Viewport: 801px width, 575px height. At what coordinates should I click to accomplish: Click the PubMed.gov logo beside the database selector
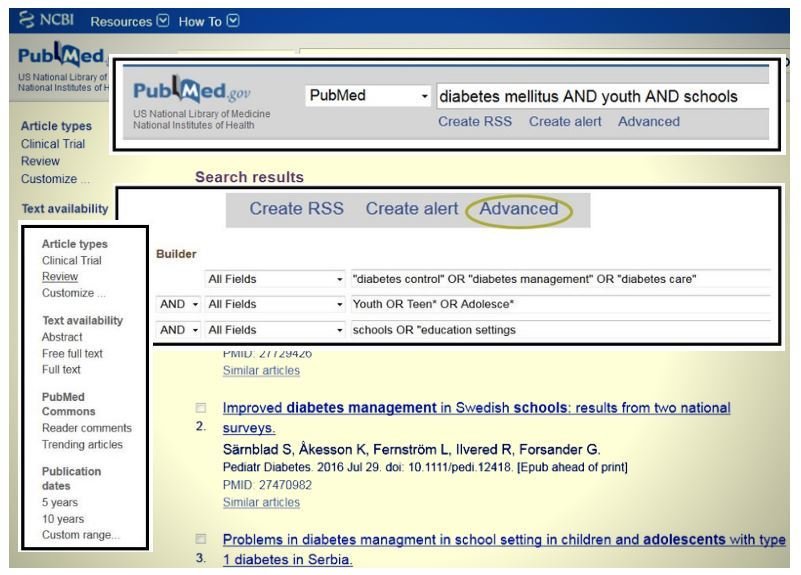192,90
